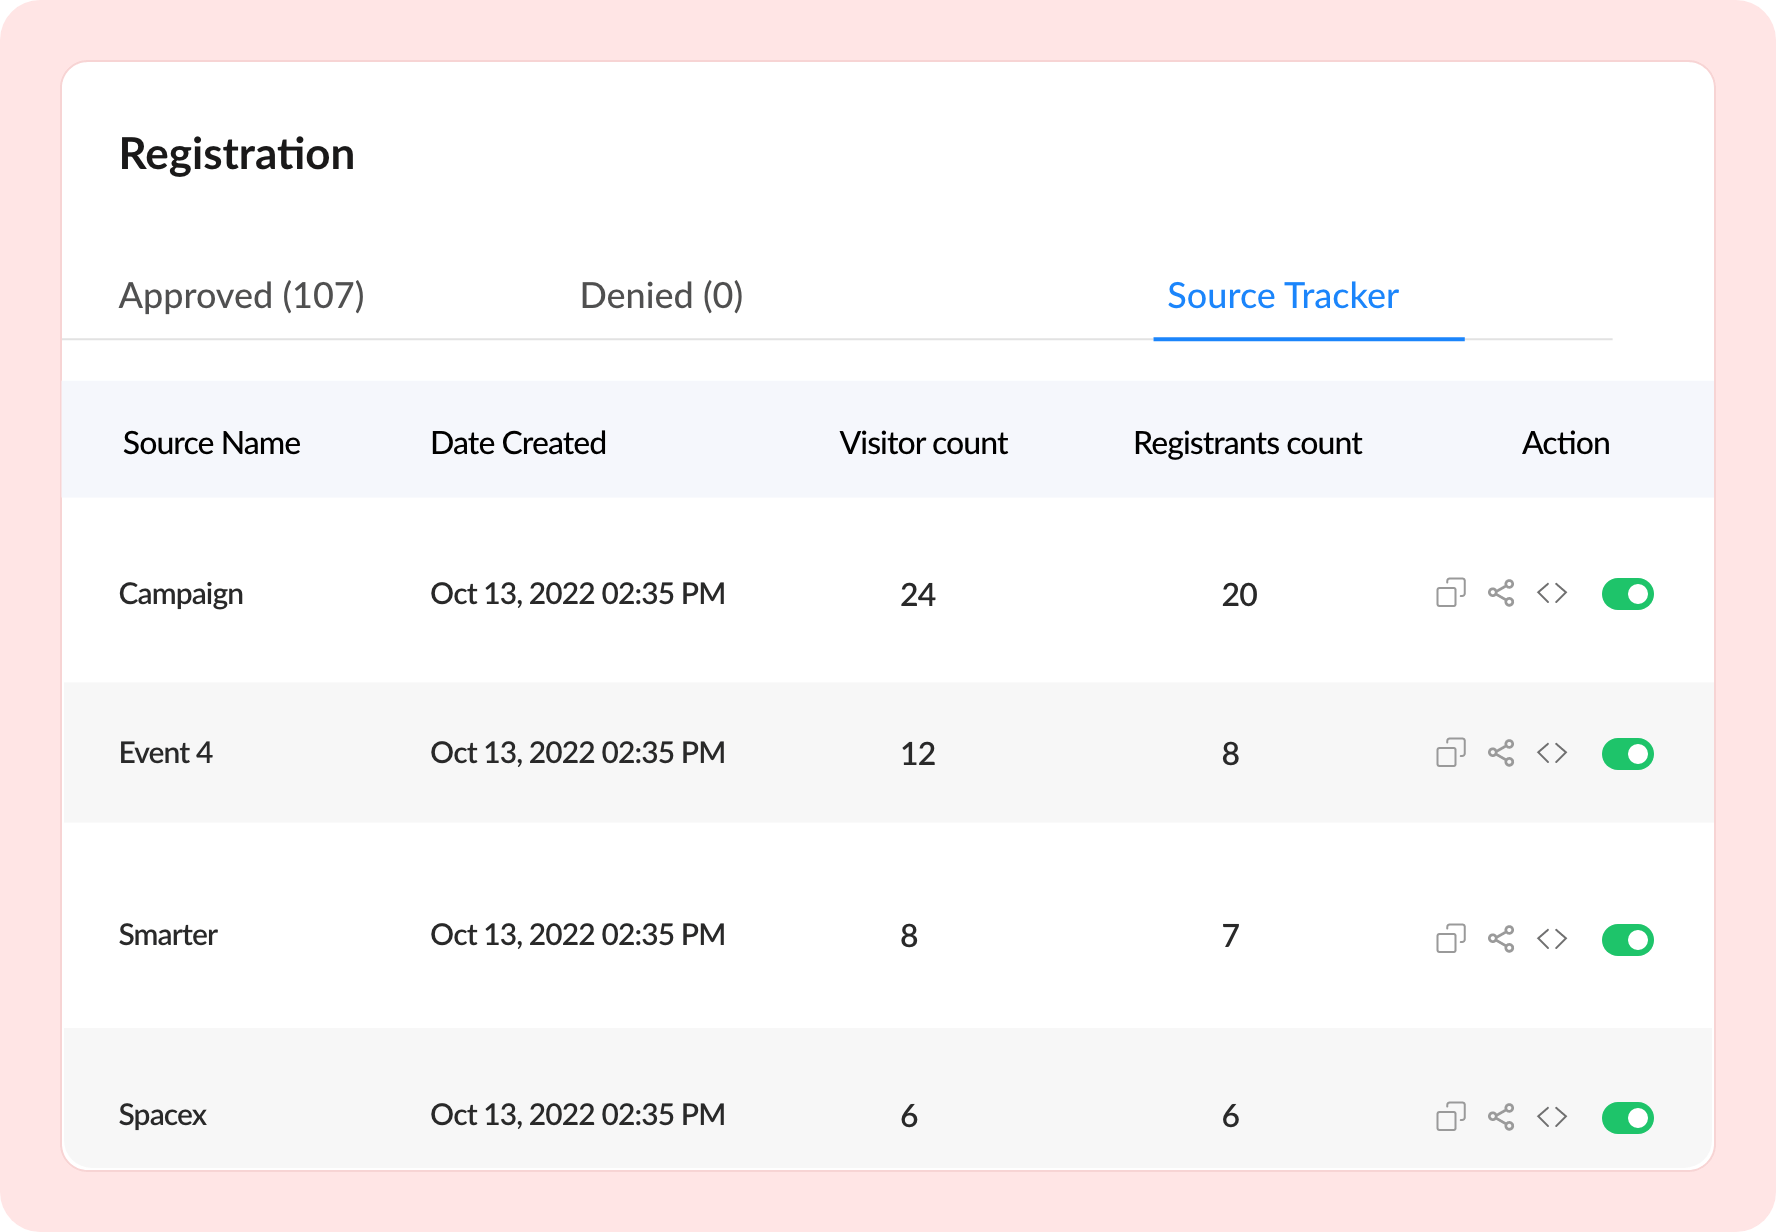Copy the Spacex source link
Image resolution: width=1776 pixels, height=1232 pixels.
pos(1450,1117)
